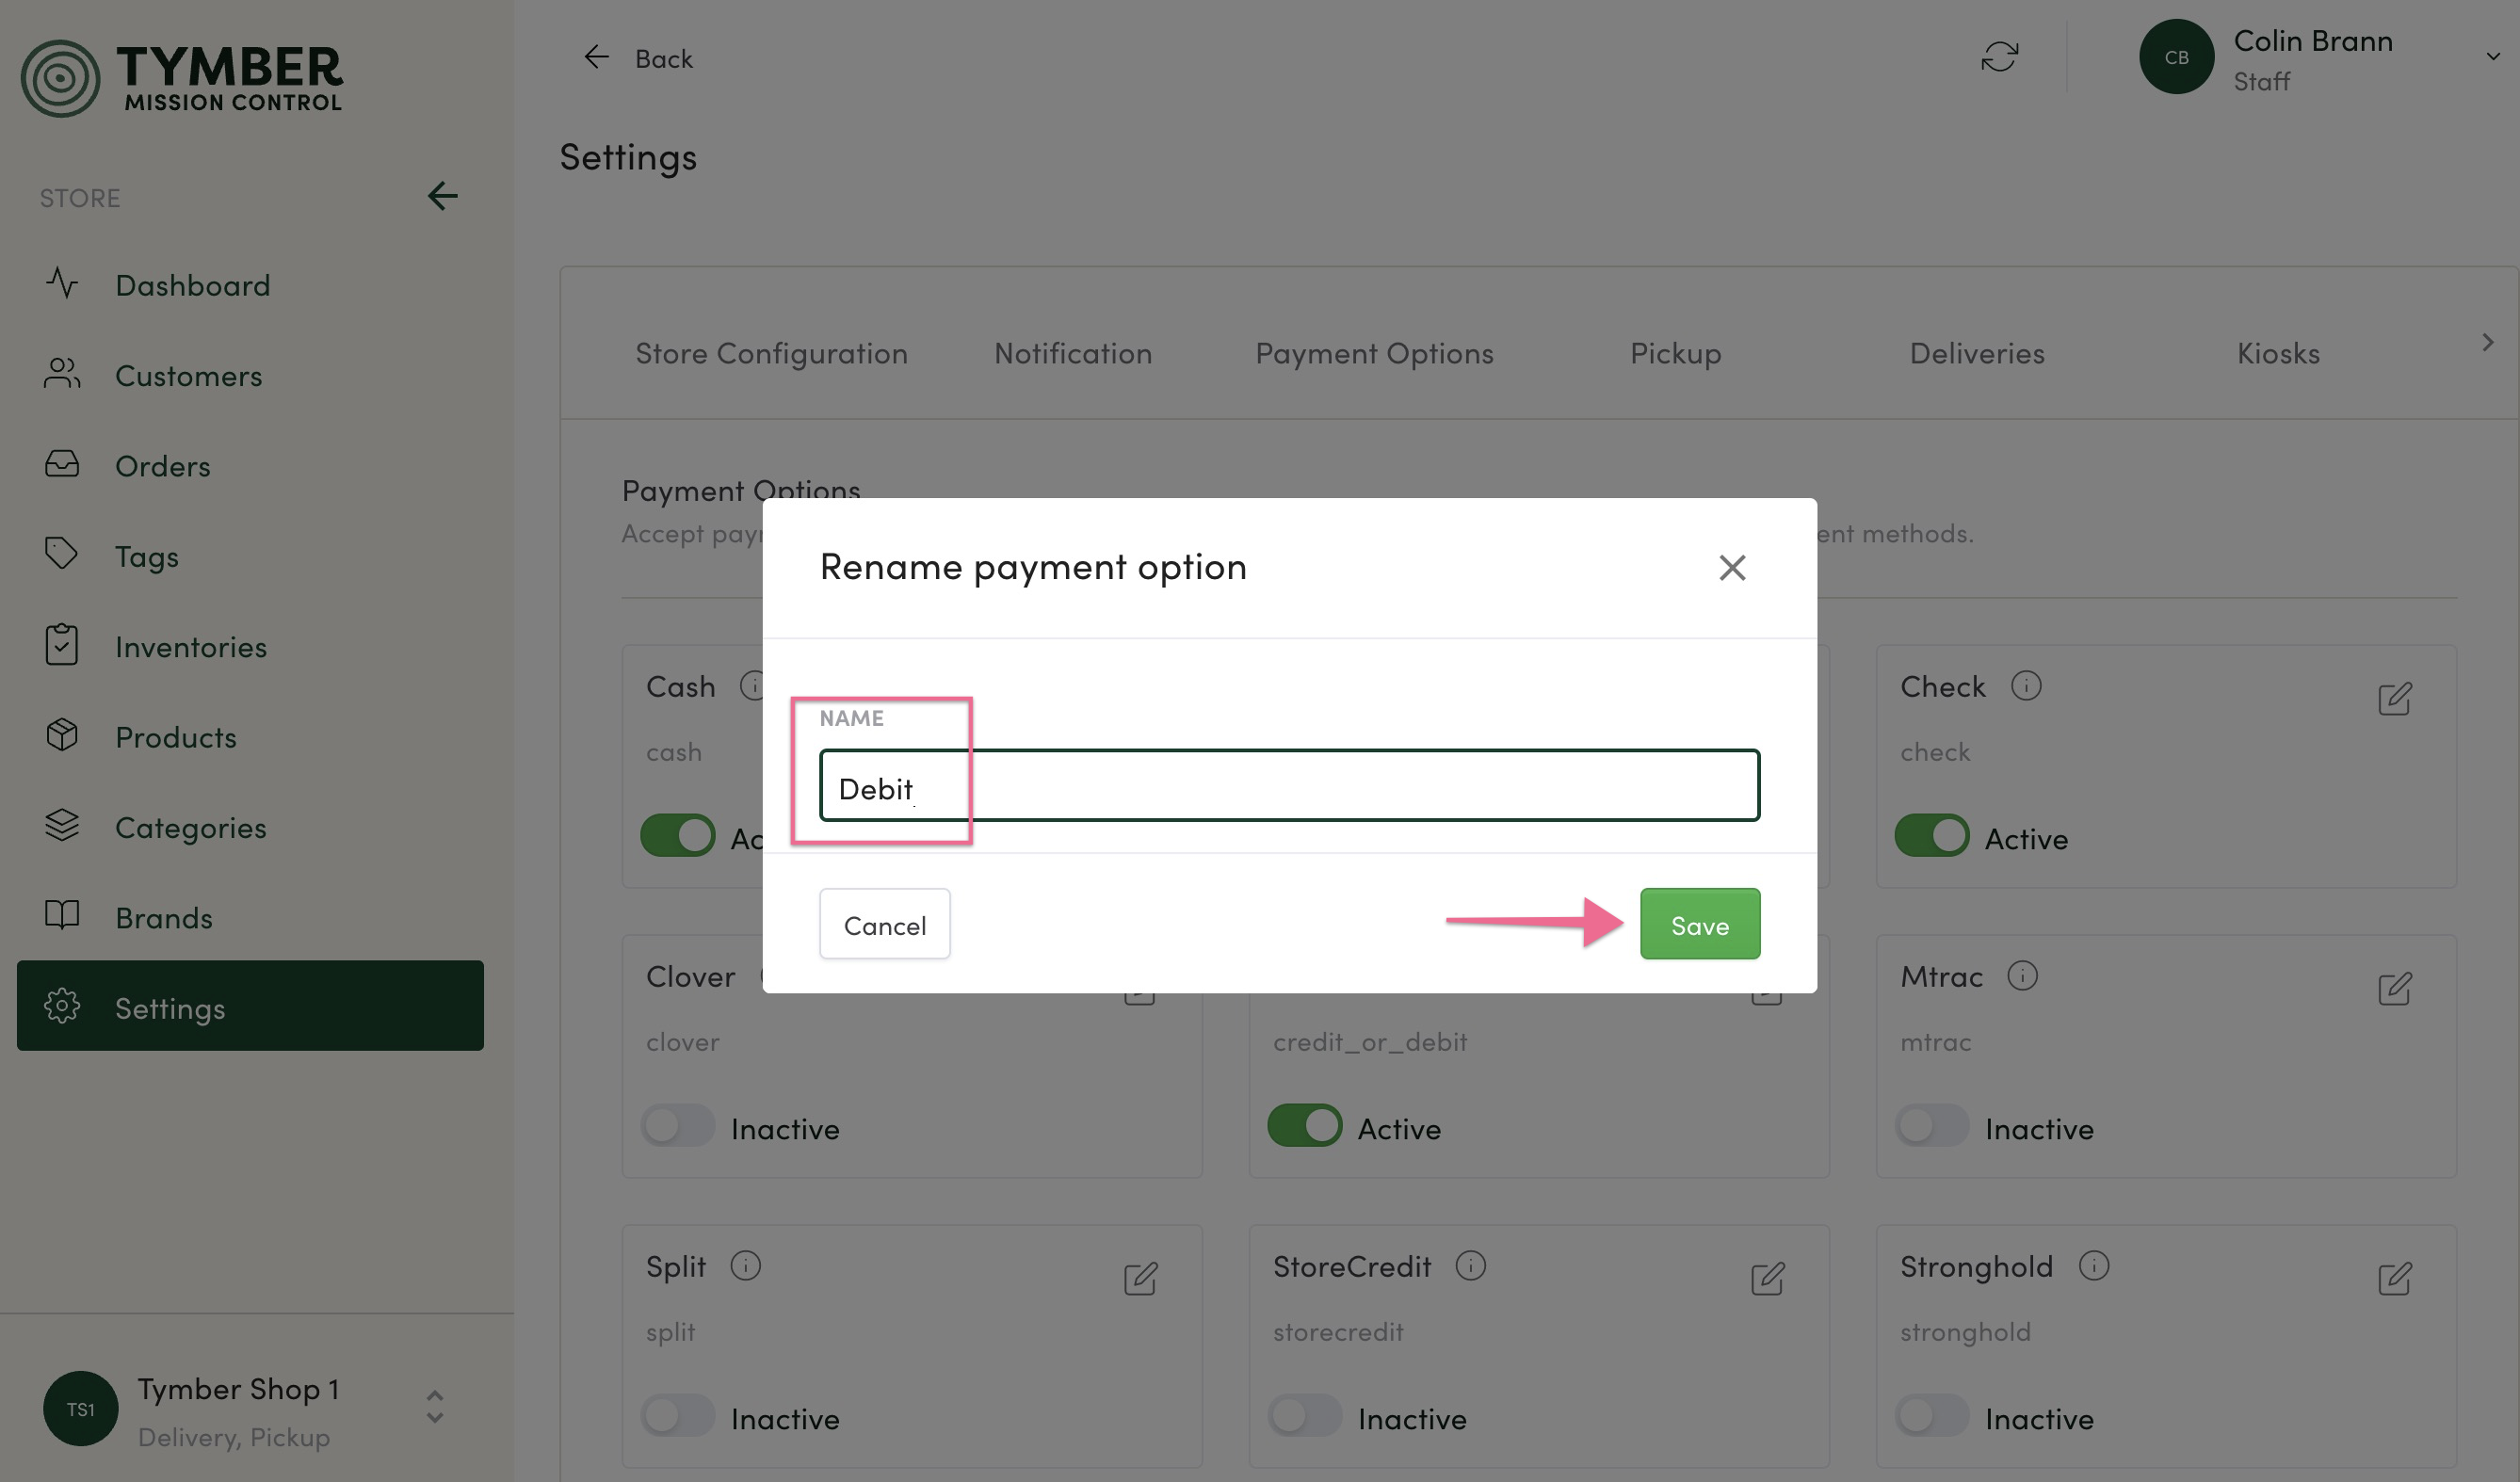The image size is (2520, 1482).
Task: Click the green Save button
Action: pyautogui.click(x=1699, y=924)
